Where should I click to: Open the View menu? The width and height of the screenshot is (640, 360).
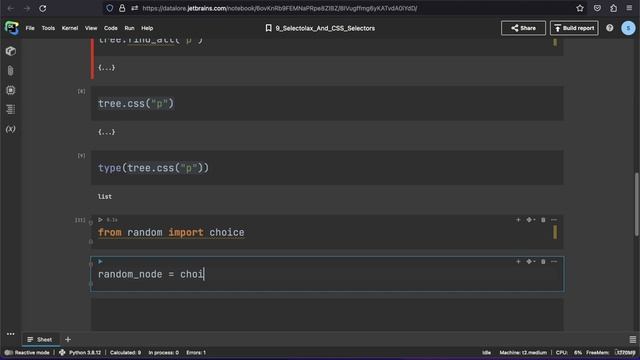(x=91, y=28)
